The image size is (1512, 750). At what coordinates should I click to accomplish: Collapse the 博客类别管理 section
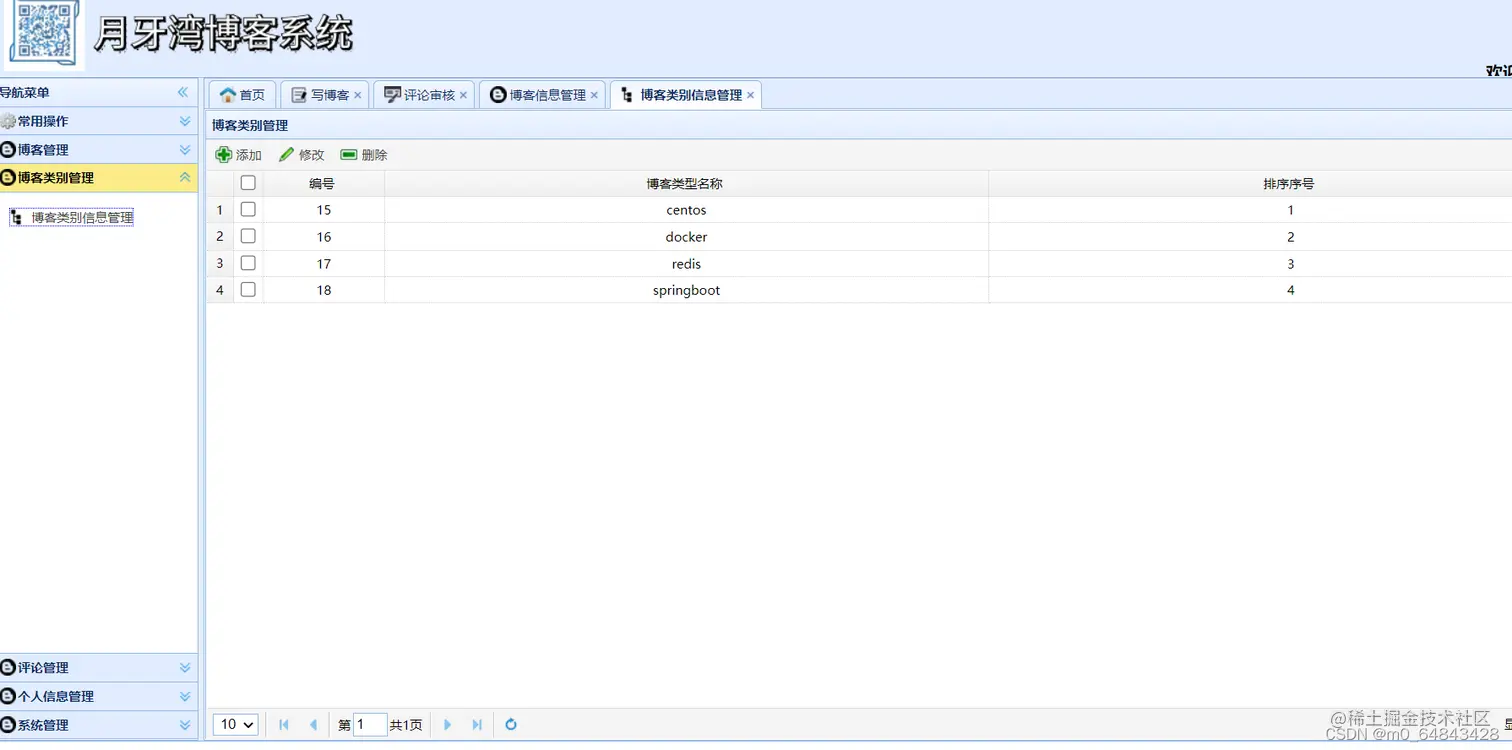click(x=185, y=177)
